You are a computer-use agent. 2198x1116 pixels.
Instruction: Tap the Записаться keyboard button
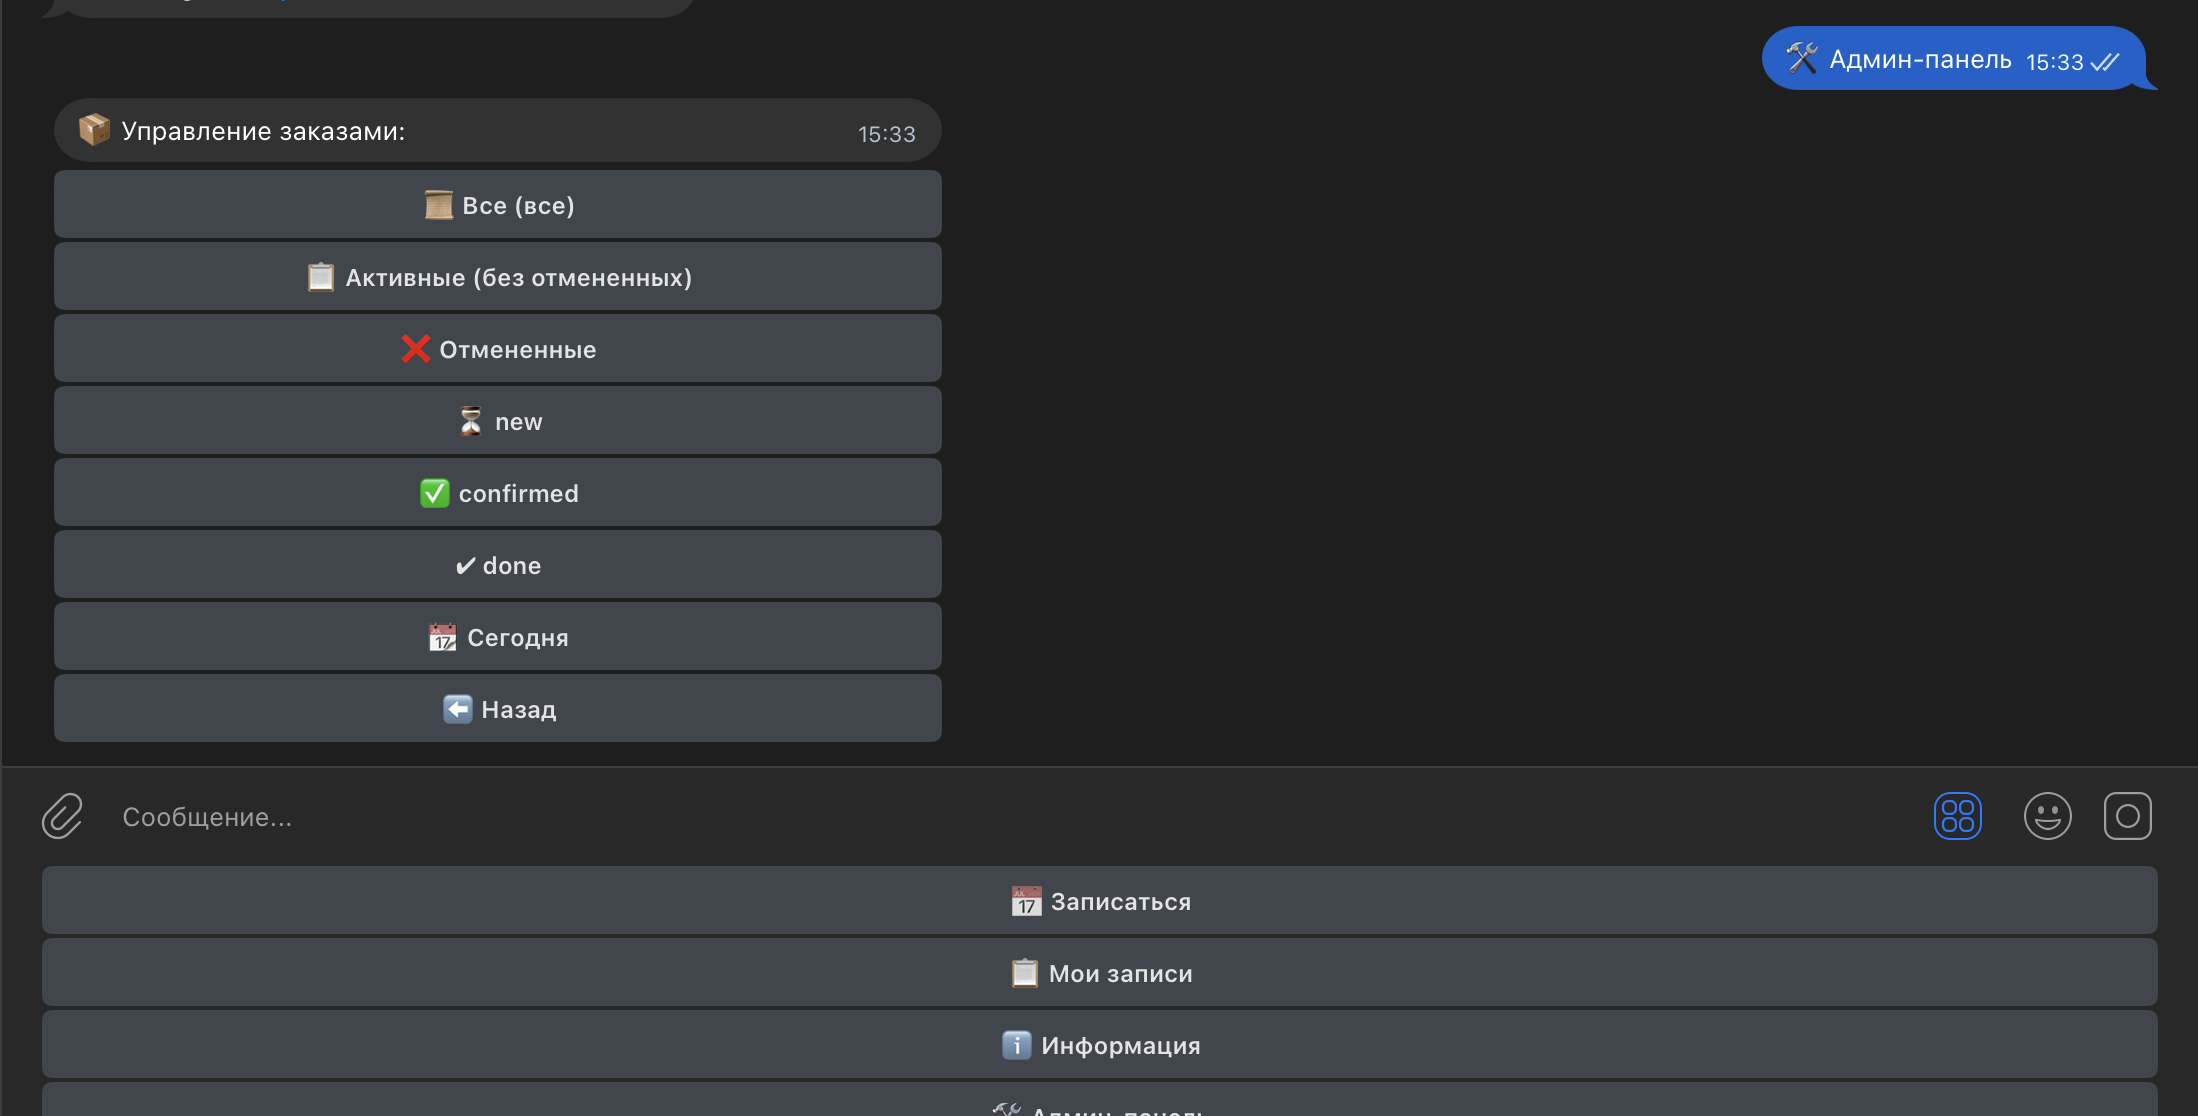click(1099, 901)
